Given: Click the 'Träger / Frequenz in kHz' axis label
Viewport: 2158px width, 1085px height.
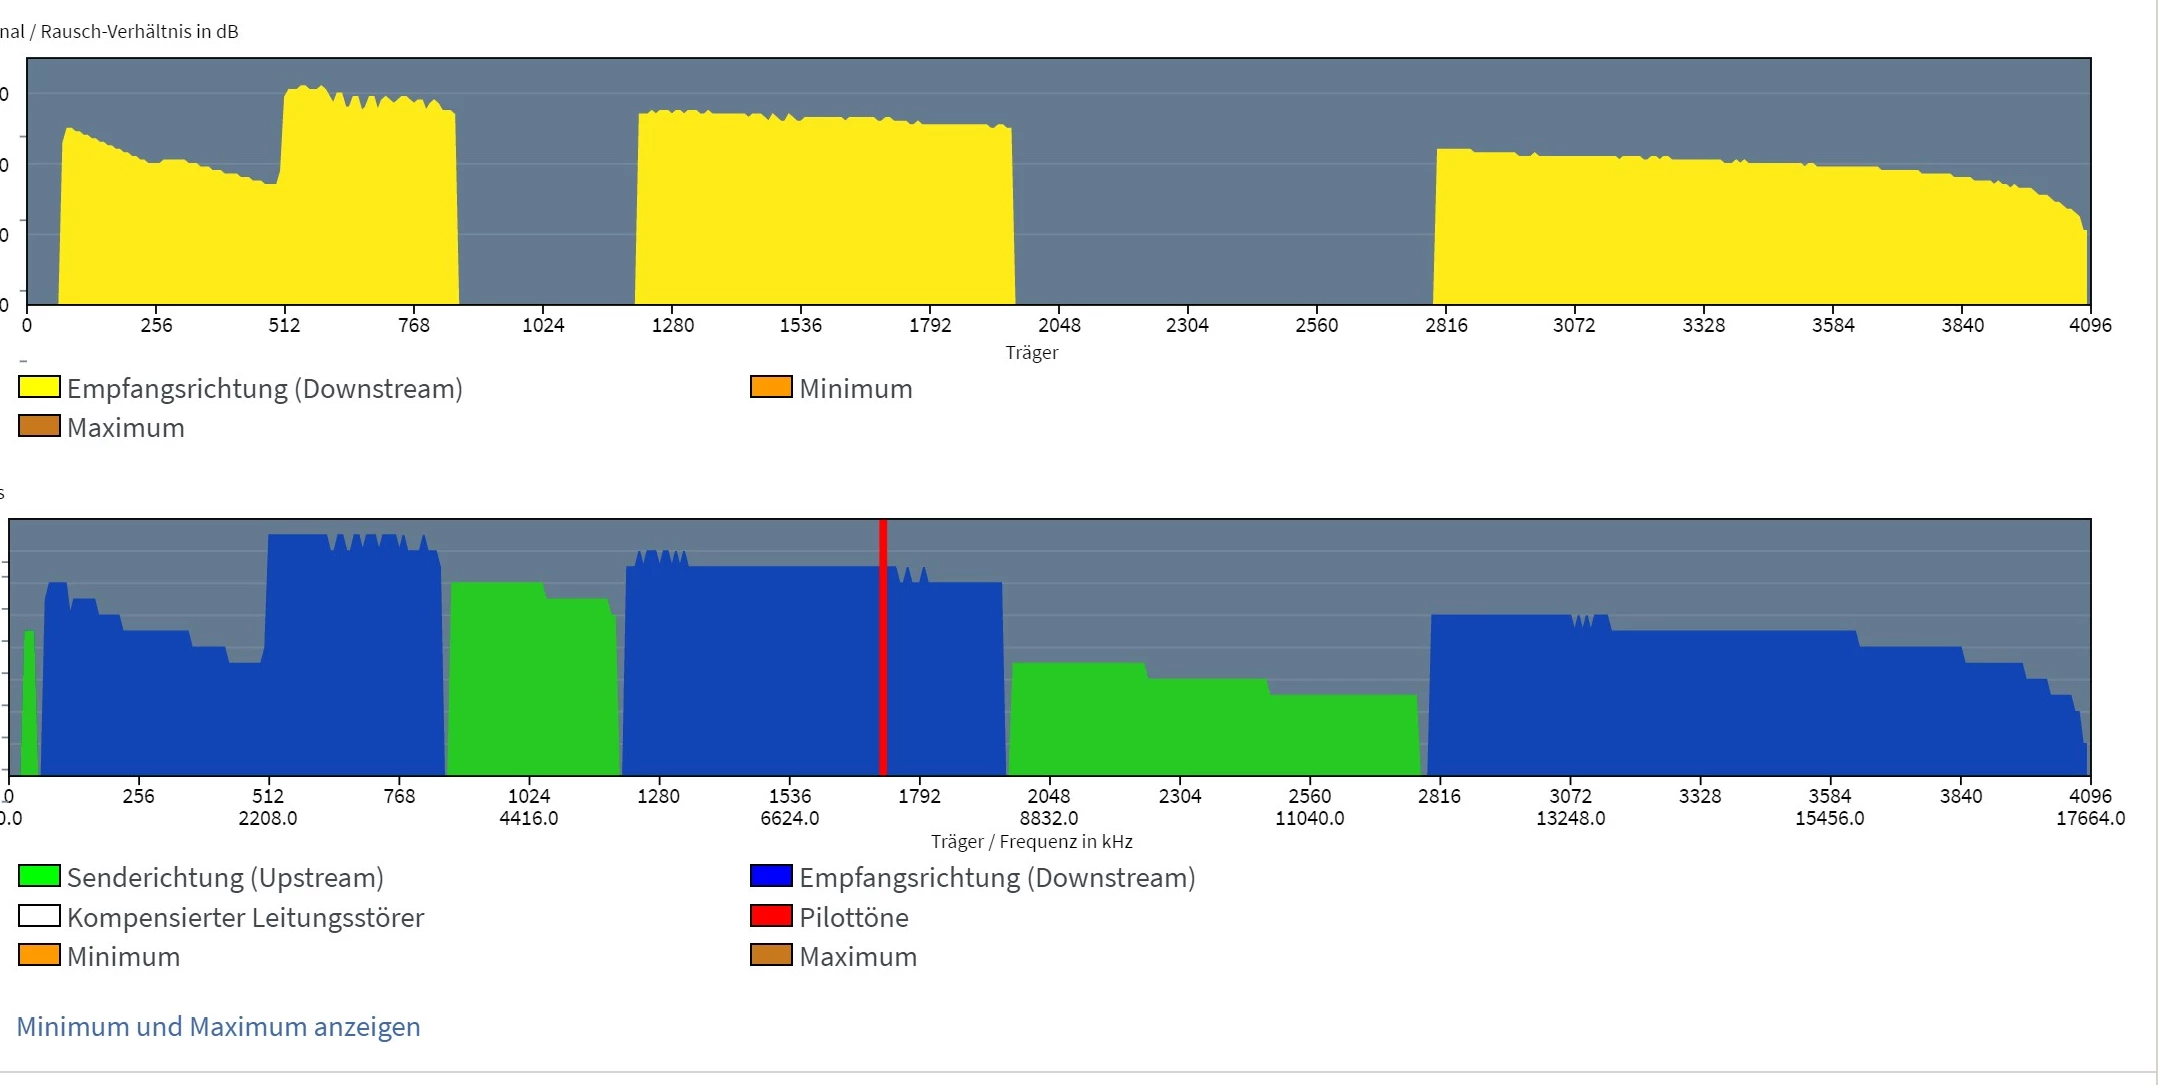Looking at the screenshot, I should pyautogui.click(x=1031, y=841).
